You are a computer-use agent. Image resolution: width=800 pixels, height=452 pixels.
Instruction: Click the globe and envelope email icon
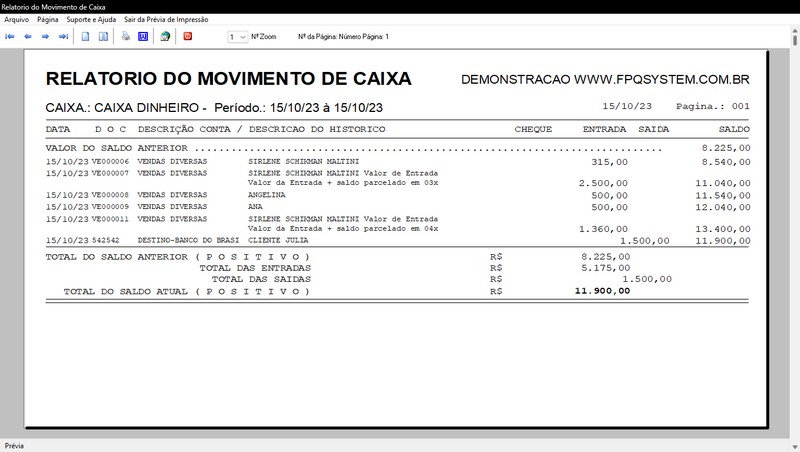(165, 36)
